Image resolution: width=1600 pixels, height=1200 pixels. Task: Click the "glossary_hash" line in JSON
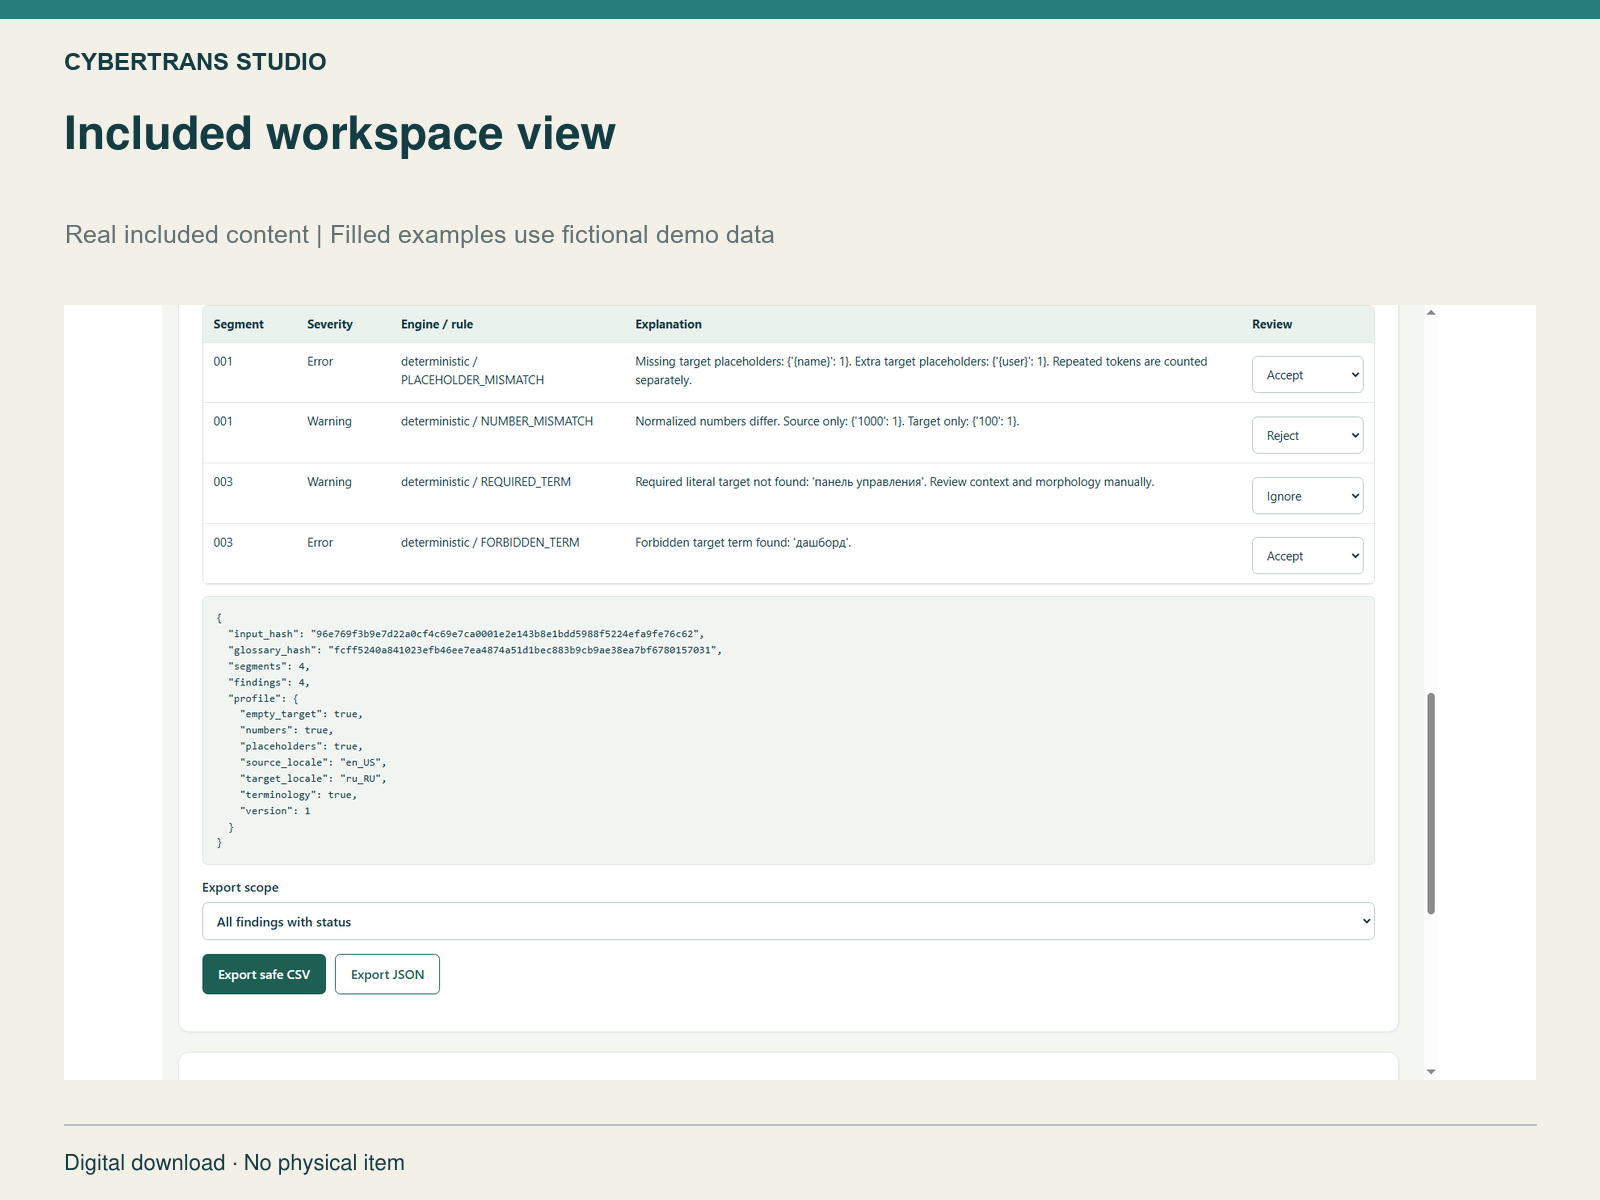[475, 650]
